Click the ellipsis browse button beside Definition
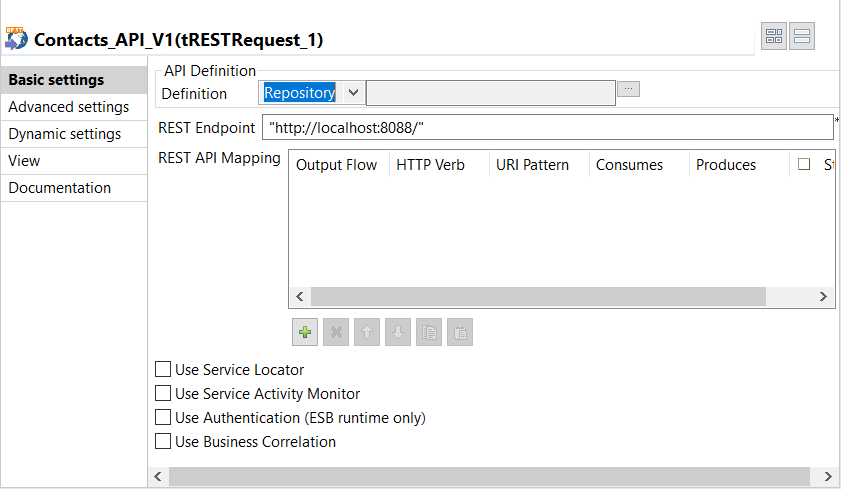 click(x=628, y=89)
